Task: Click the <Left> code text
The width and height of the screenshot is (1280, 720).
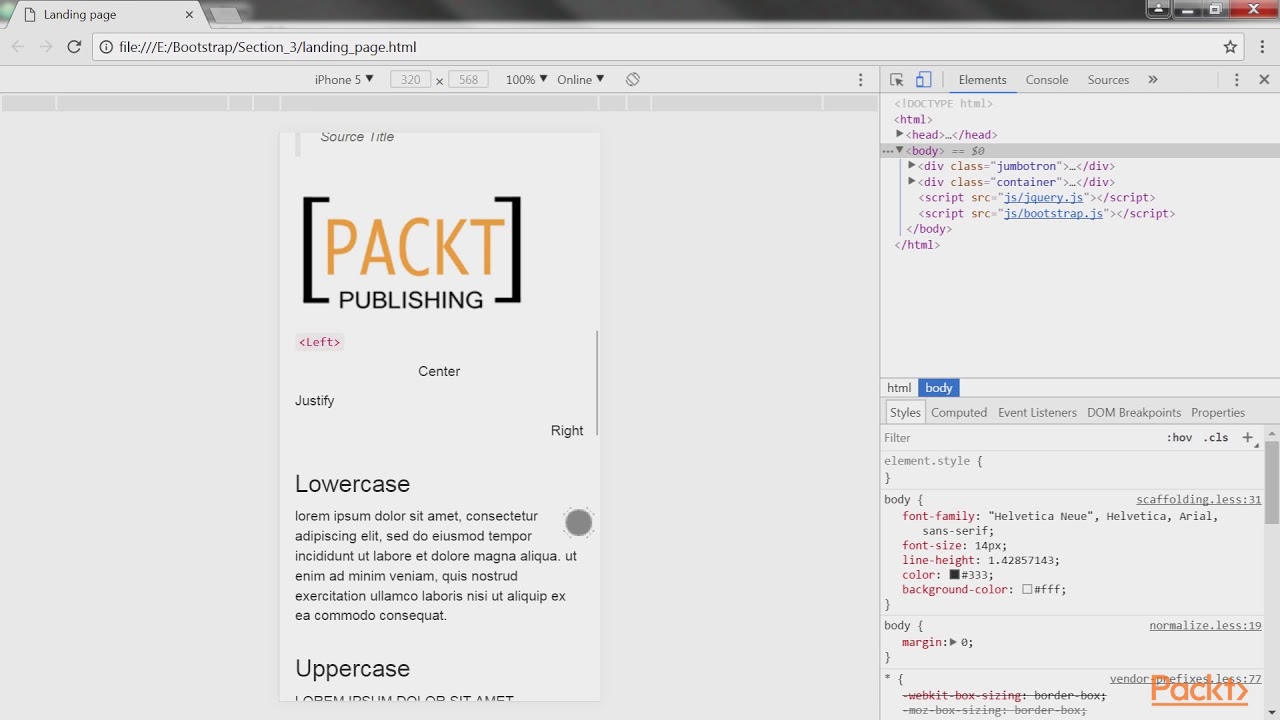Action: click(x=320, y=342)
